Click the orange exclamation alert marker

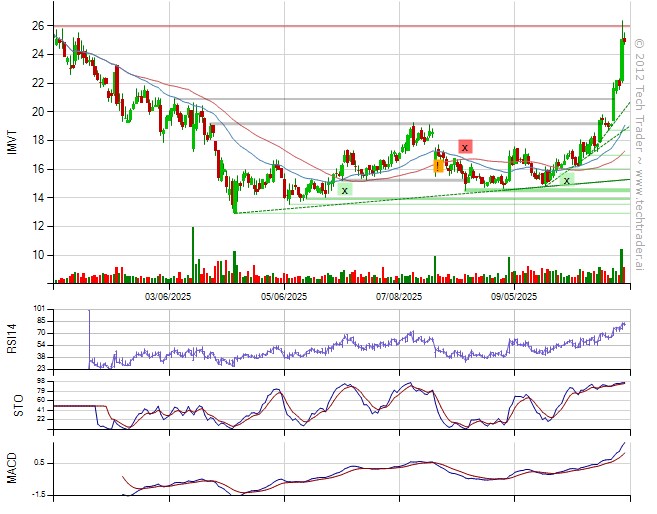pyautogui.click(x=439, y=165)
